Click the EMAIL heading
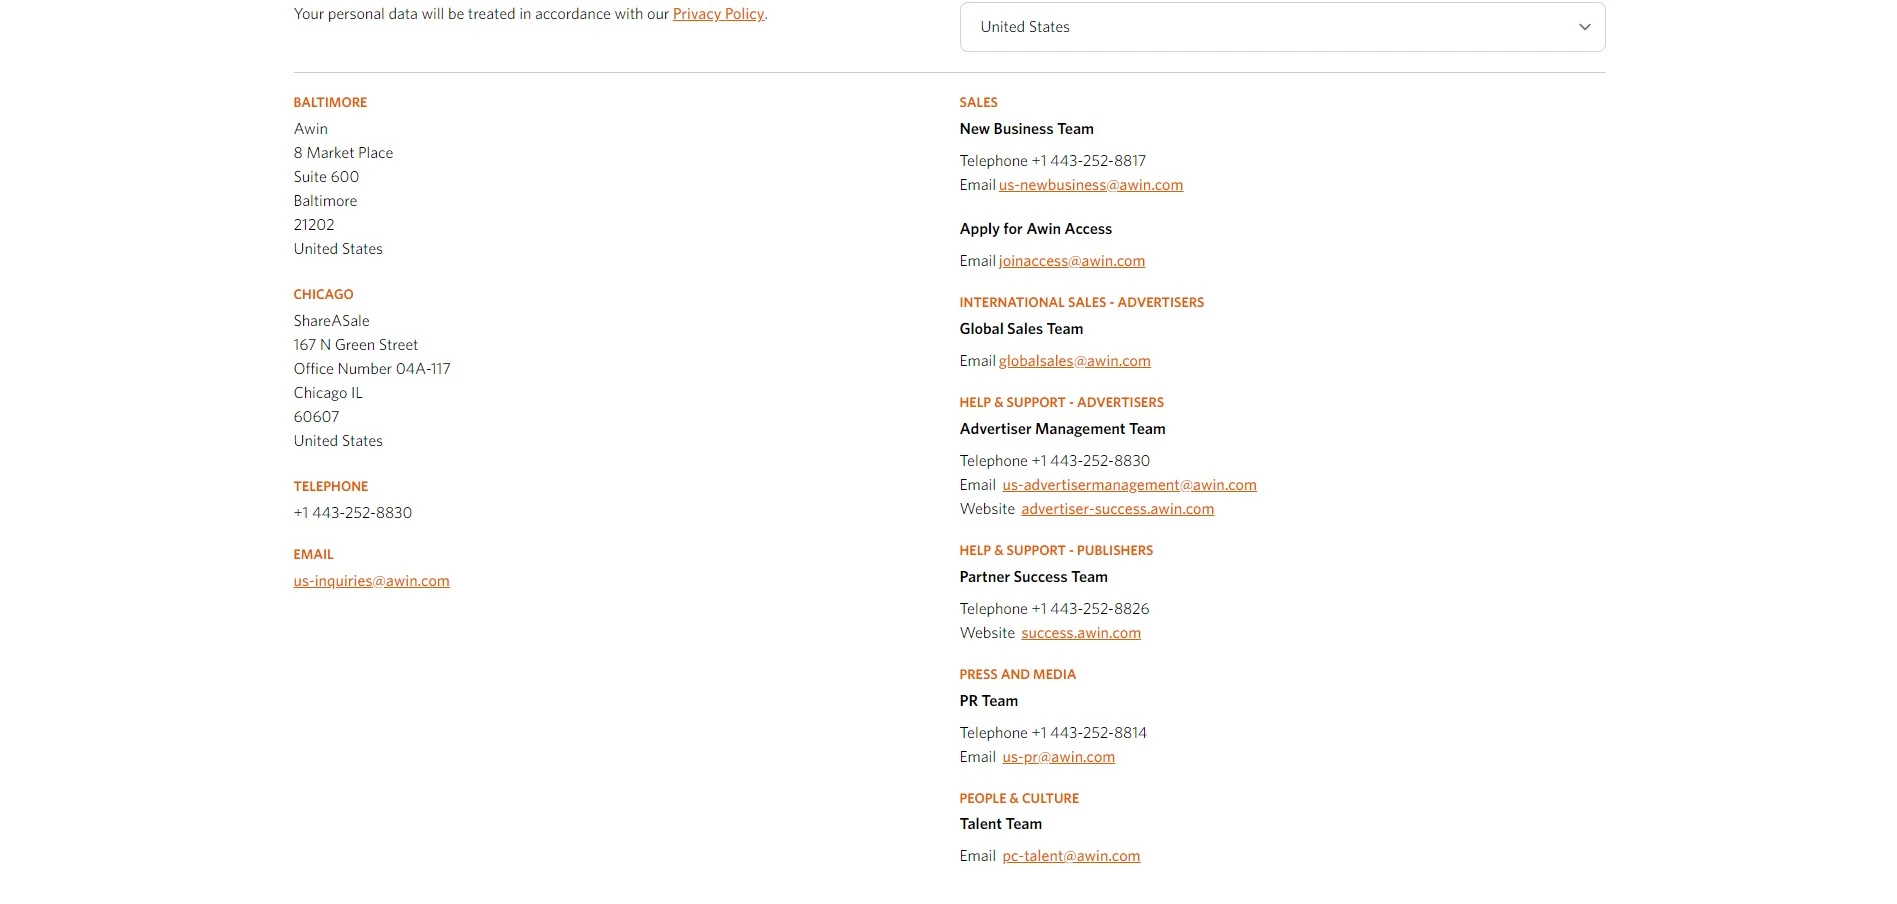 pyautogui.click(x=313, y=554)
